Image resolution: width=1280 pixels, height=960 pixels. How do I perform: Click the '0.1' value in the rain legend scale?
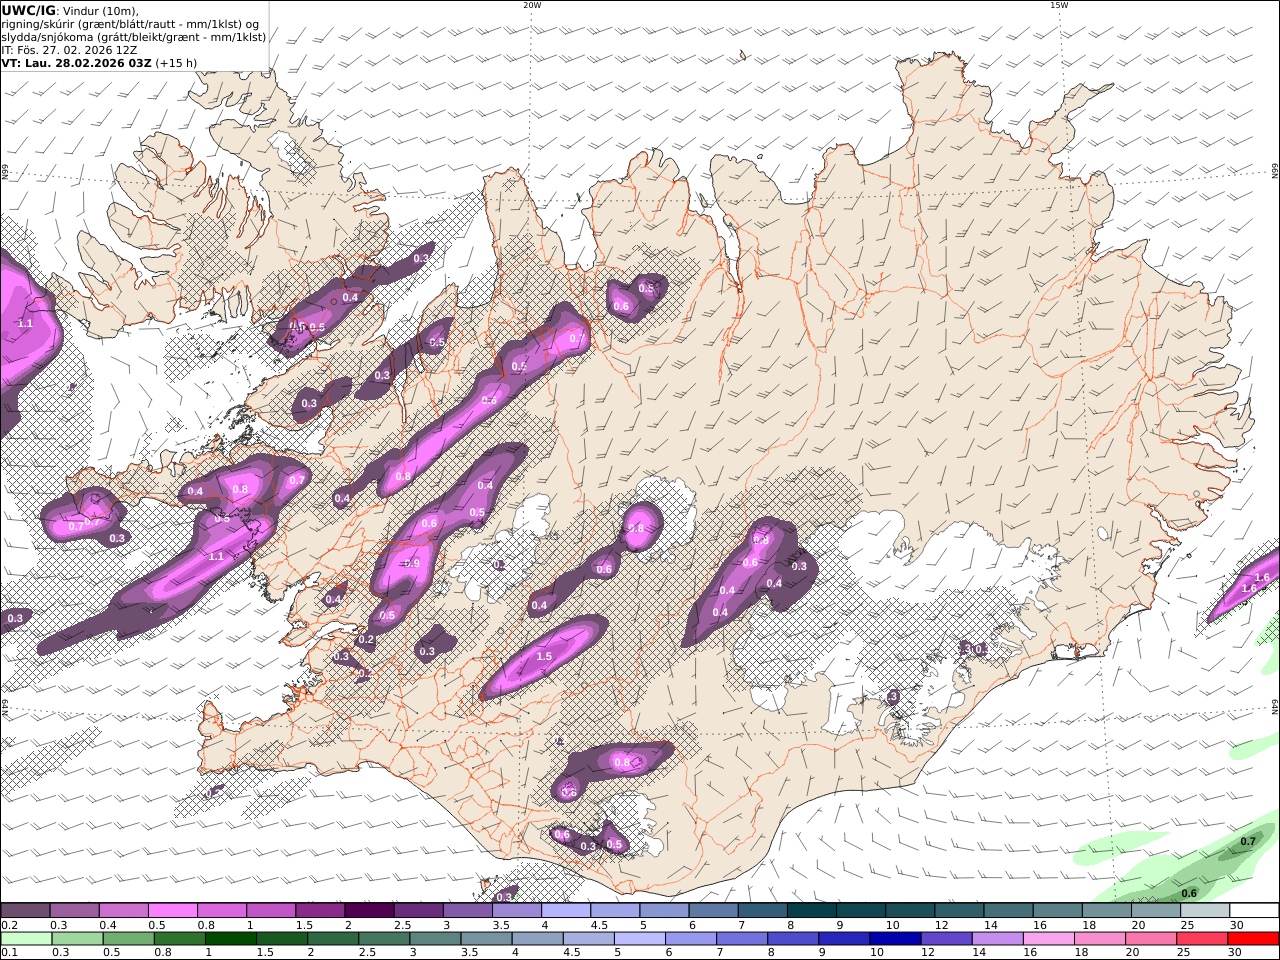click(9, 953)
